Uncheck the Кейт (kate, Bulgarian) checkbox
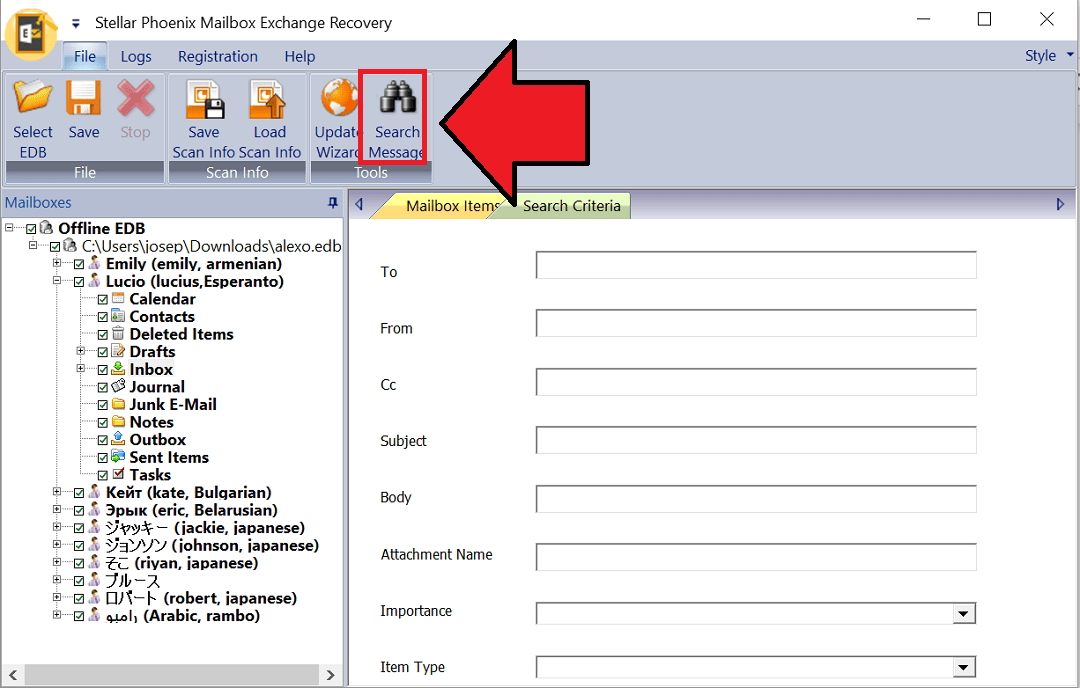The height and width of the screenshot is (688, 1080). click(x=79, y=493)
